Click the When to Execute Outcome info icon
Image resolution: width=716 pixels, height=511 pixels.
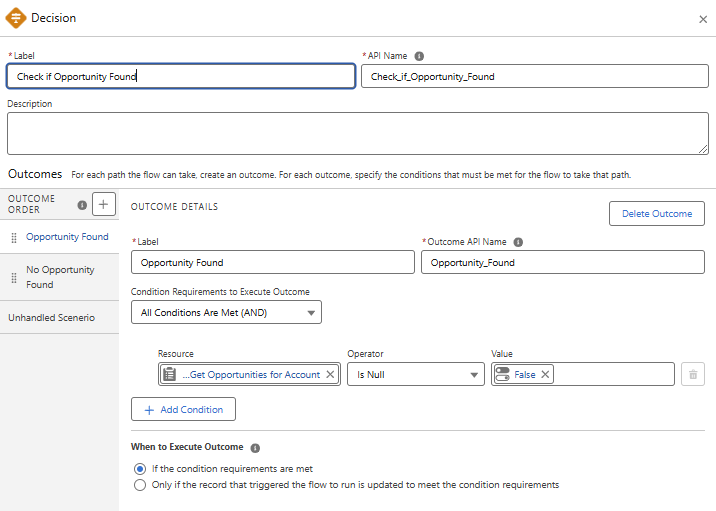[x=255, y=448]
